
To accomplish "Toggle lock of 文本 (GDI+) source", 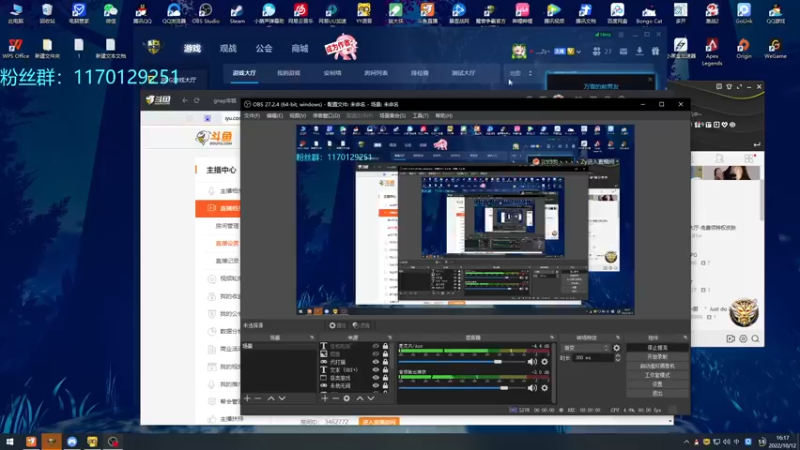I will coord(385,369).
